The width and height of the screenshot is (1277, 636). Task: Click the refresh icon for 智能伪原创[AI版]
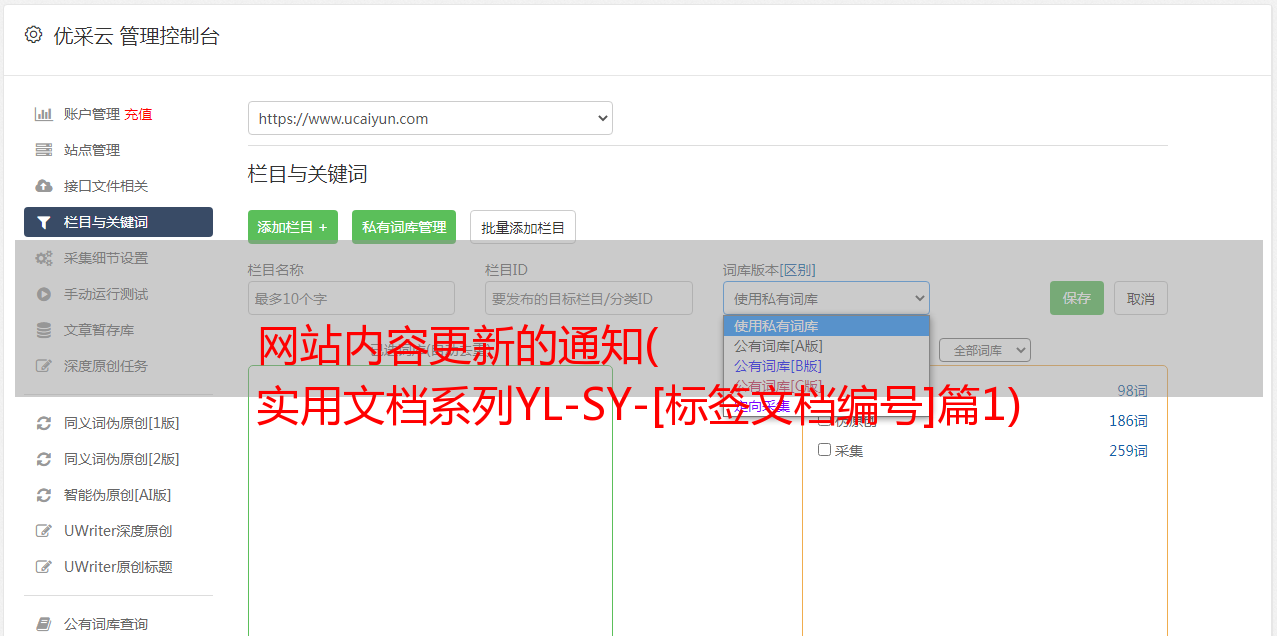[x=44, y=495]
